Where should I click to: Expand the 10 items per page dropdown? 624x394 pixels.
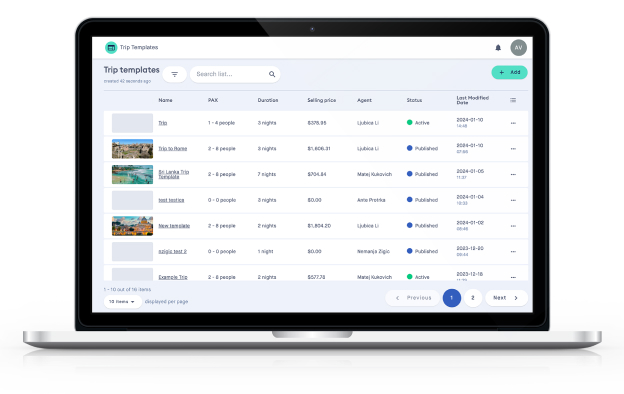(123, 302)
